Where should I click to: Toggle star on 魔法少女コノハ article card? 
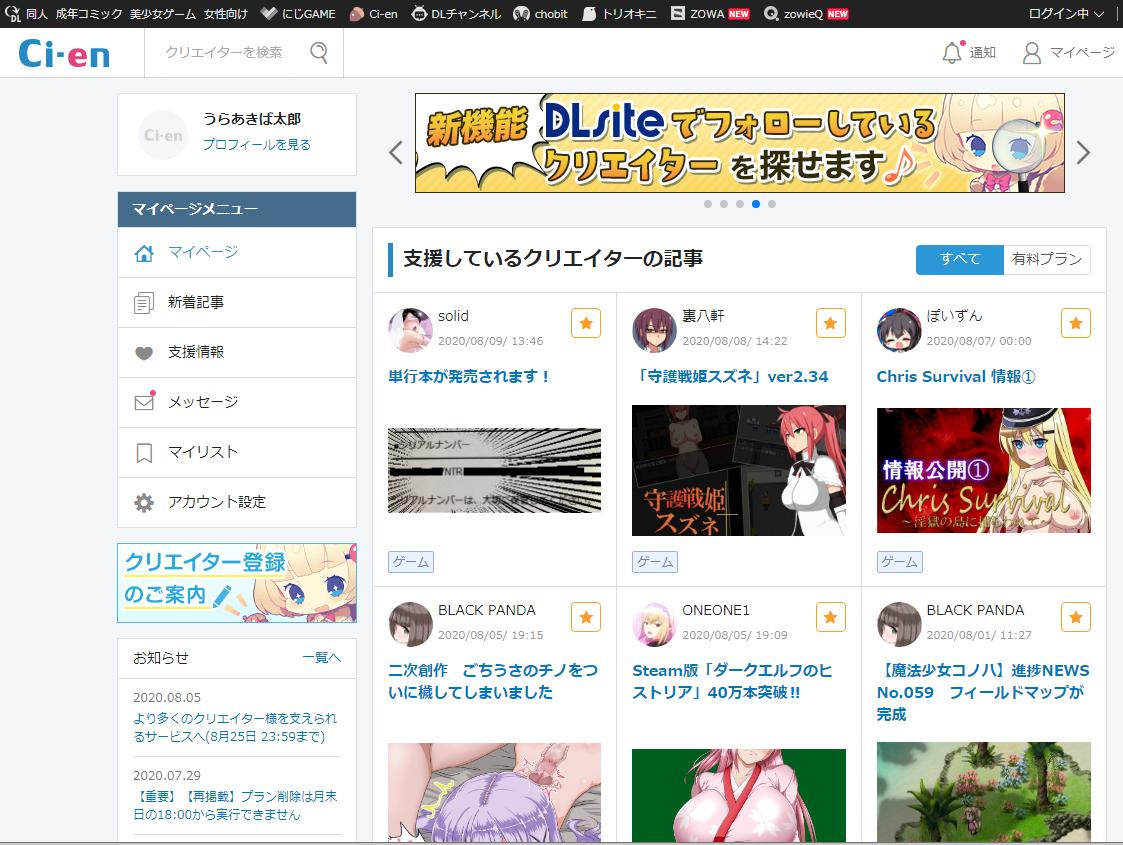click(x=1076, y=617)
